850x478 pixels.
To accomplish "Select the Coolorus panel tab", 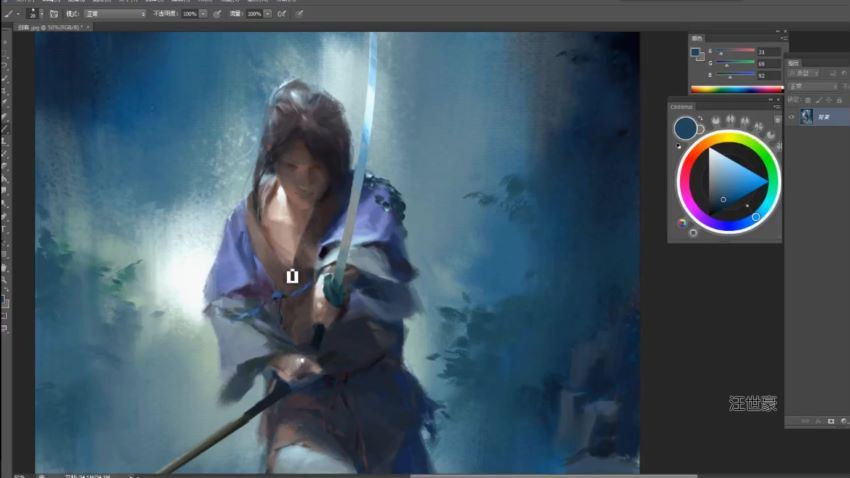I will [x=681, y=107].
